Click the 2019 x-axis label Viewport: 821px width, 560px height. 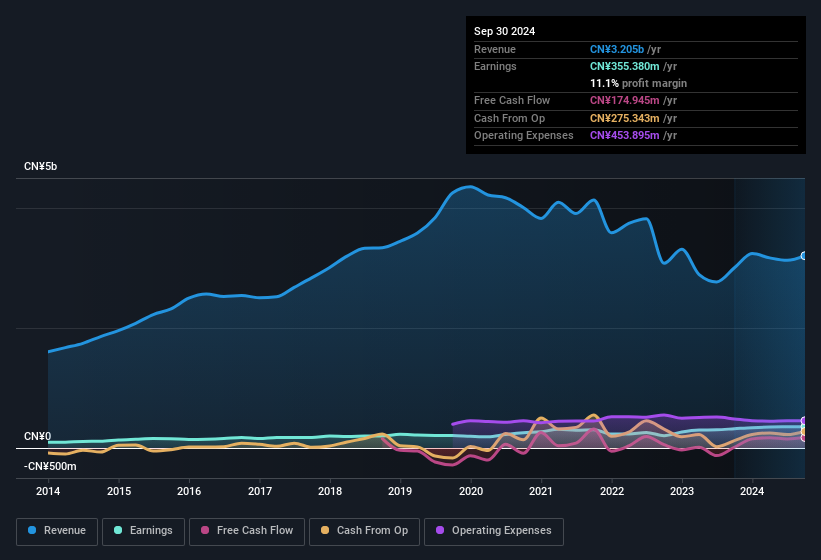pos(400,491)
